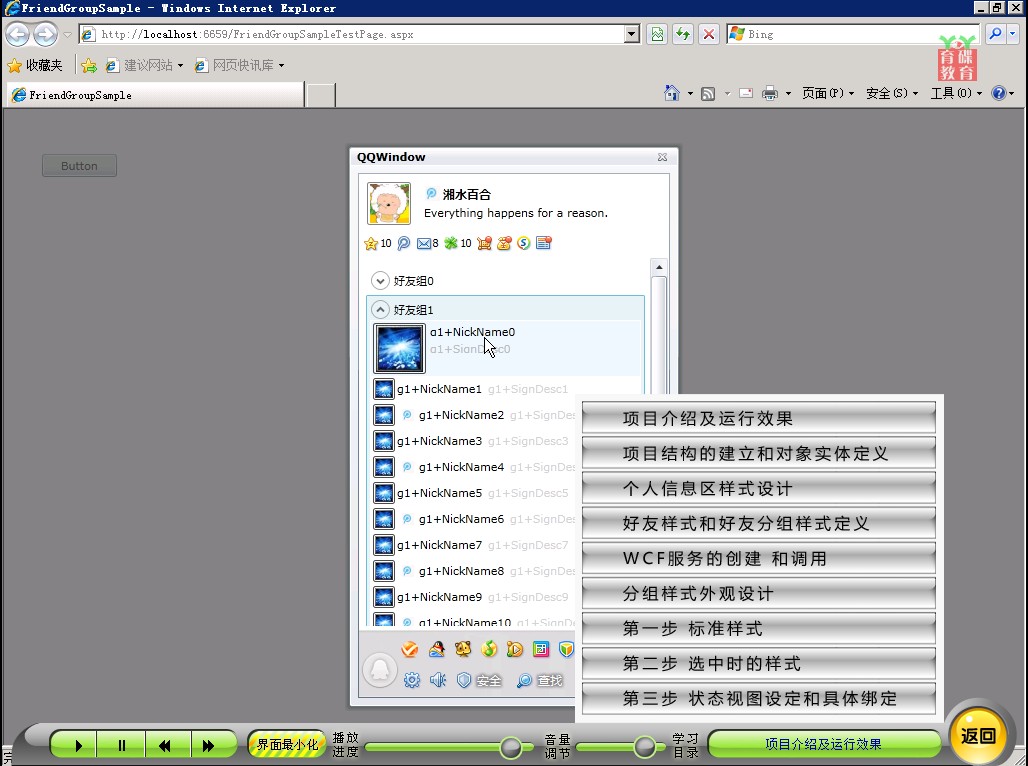The image size is (1028, 766).
Task: Click the IE help question mark icon
Action: [998, 93]
